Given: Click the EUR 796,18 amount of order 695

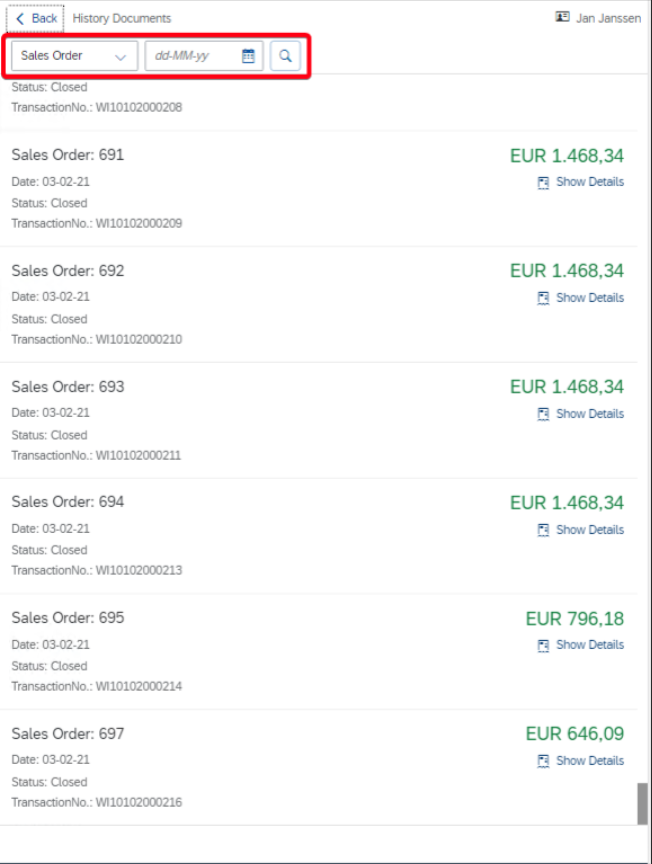Looking at the screenshot, I should pos(574,619).
